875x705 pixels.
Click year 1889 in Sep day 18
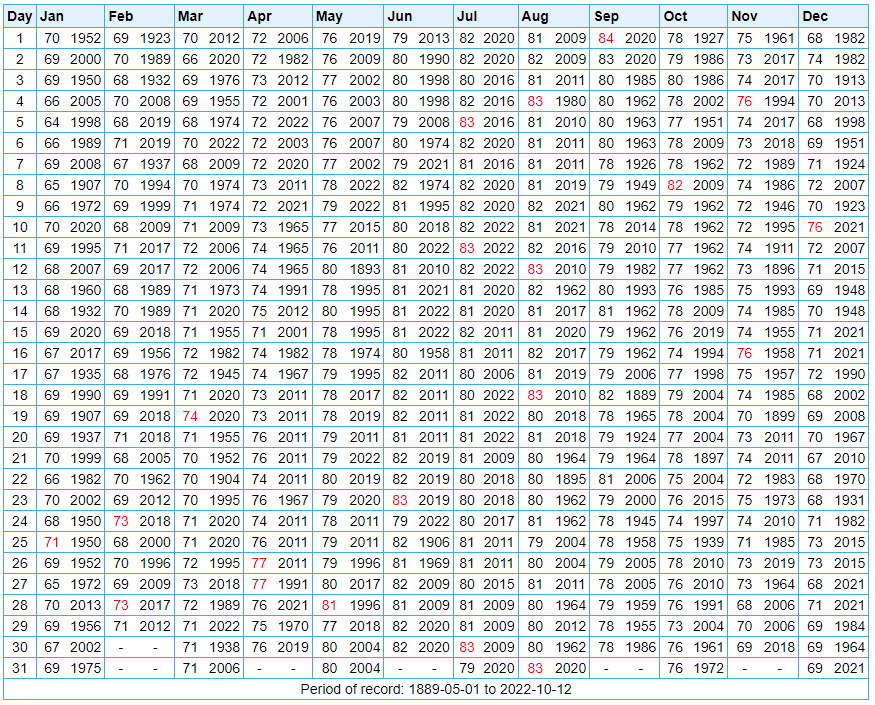pyautogui.click(x=640, y=395)
